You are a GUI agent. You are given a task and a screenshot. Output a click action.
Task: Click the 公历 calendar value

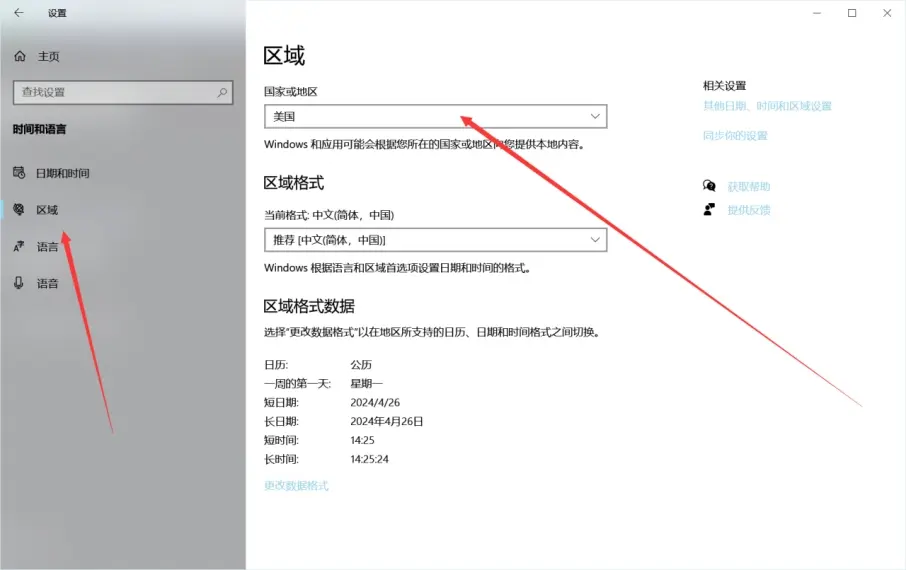pyautogui.click(x=361, y=365)
